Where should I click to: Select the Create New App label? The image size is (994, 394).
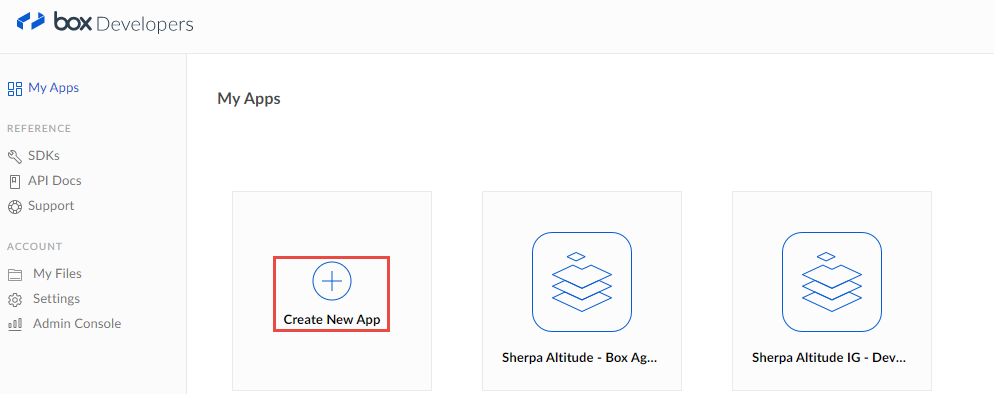pos(332,320)
